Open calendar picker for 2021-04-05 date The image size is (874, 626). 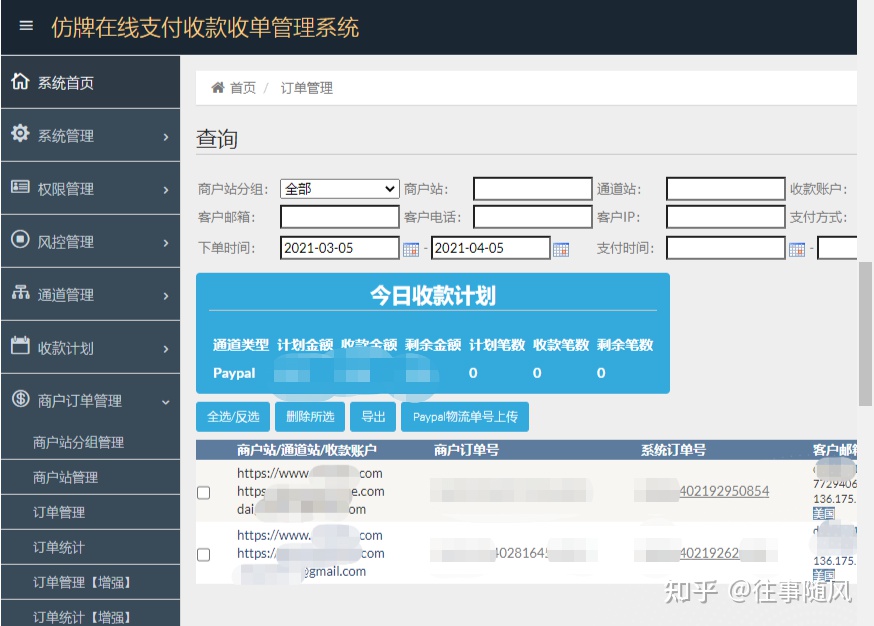pyautogui.click(x=561, y=249)
